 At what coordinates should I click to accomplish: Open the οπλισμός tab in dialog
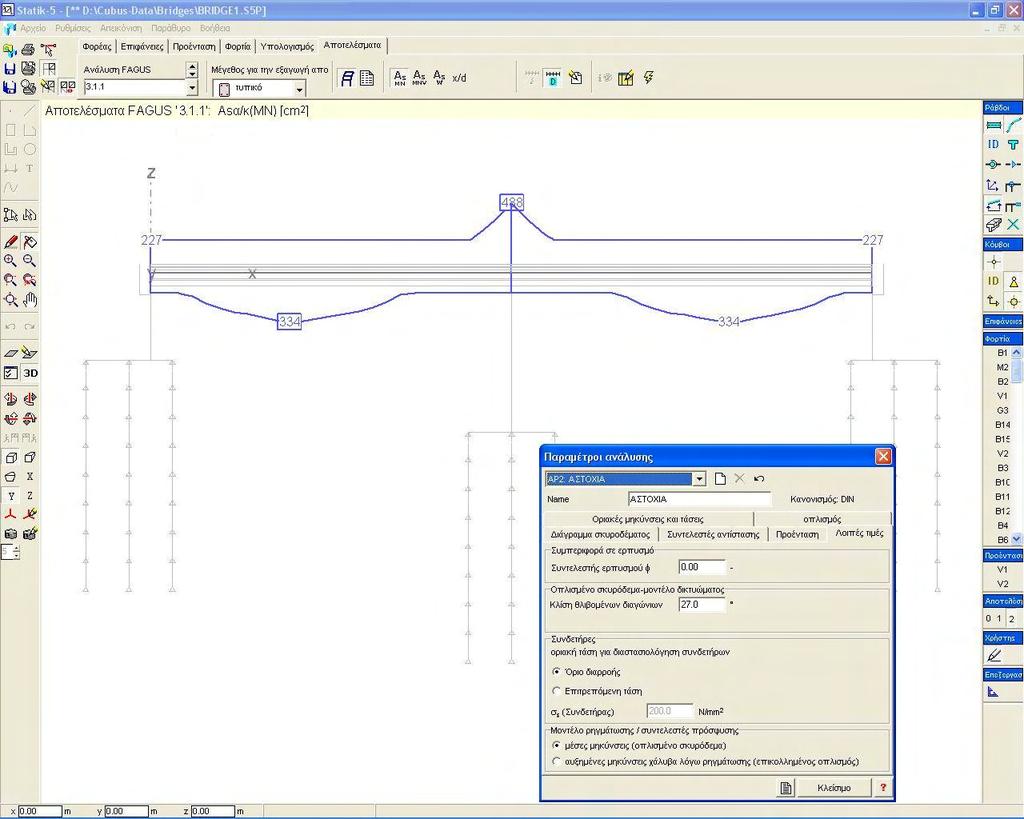(x=822, y=519)
